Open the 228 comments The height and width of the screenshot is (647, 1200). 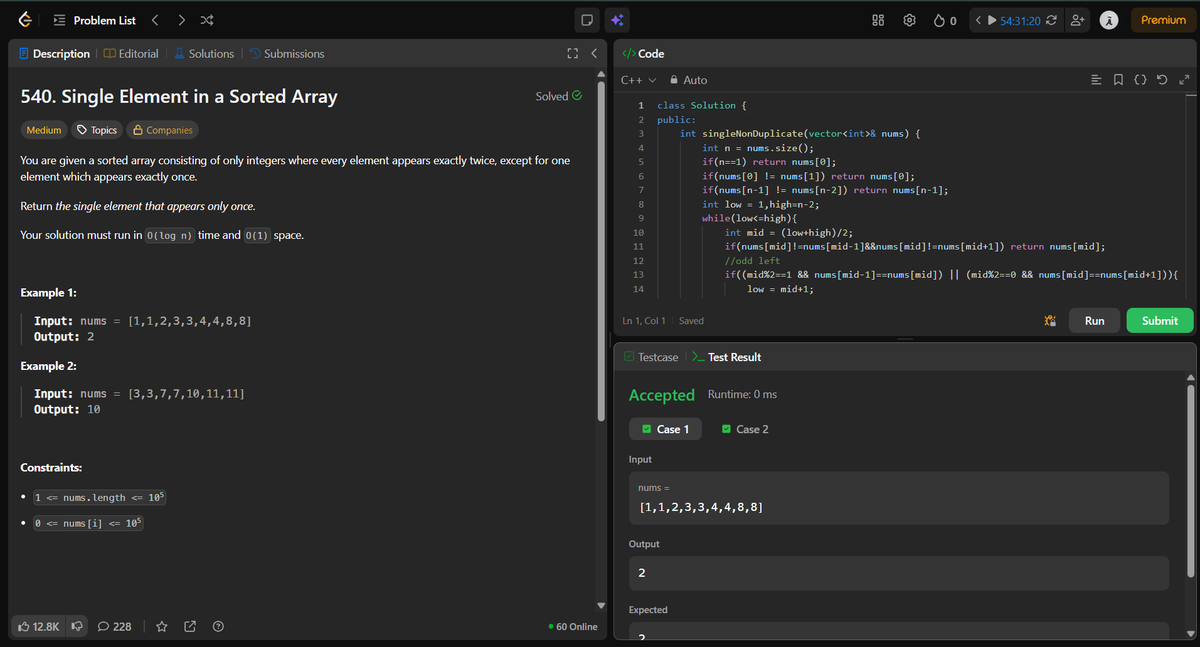(114, 626)
